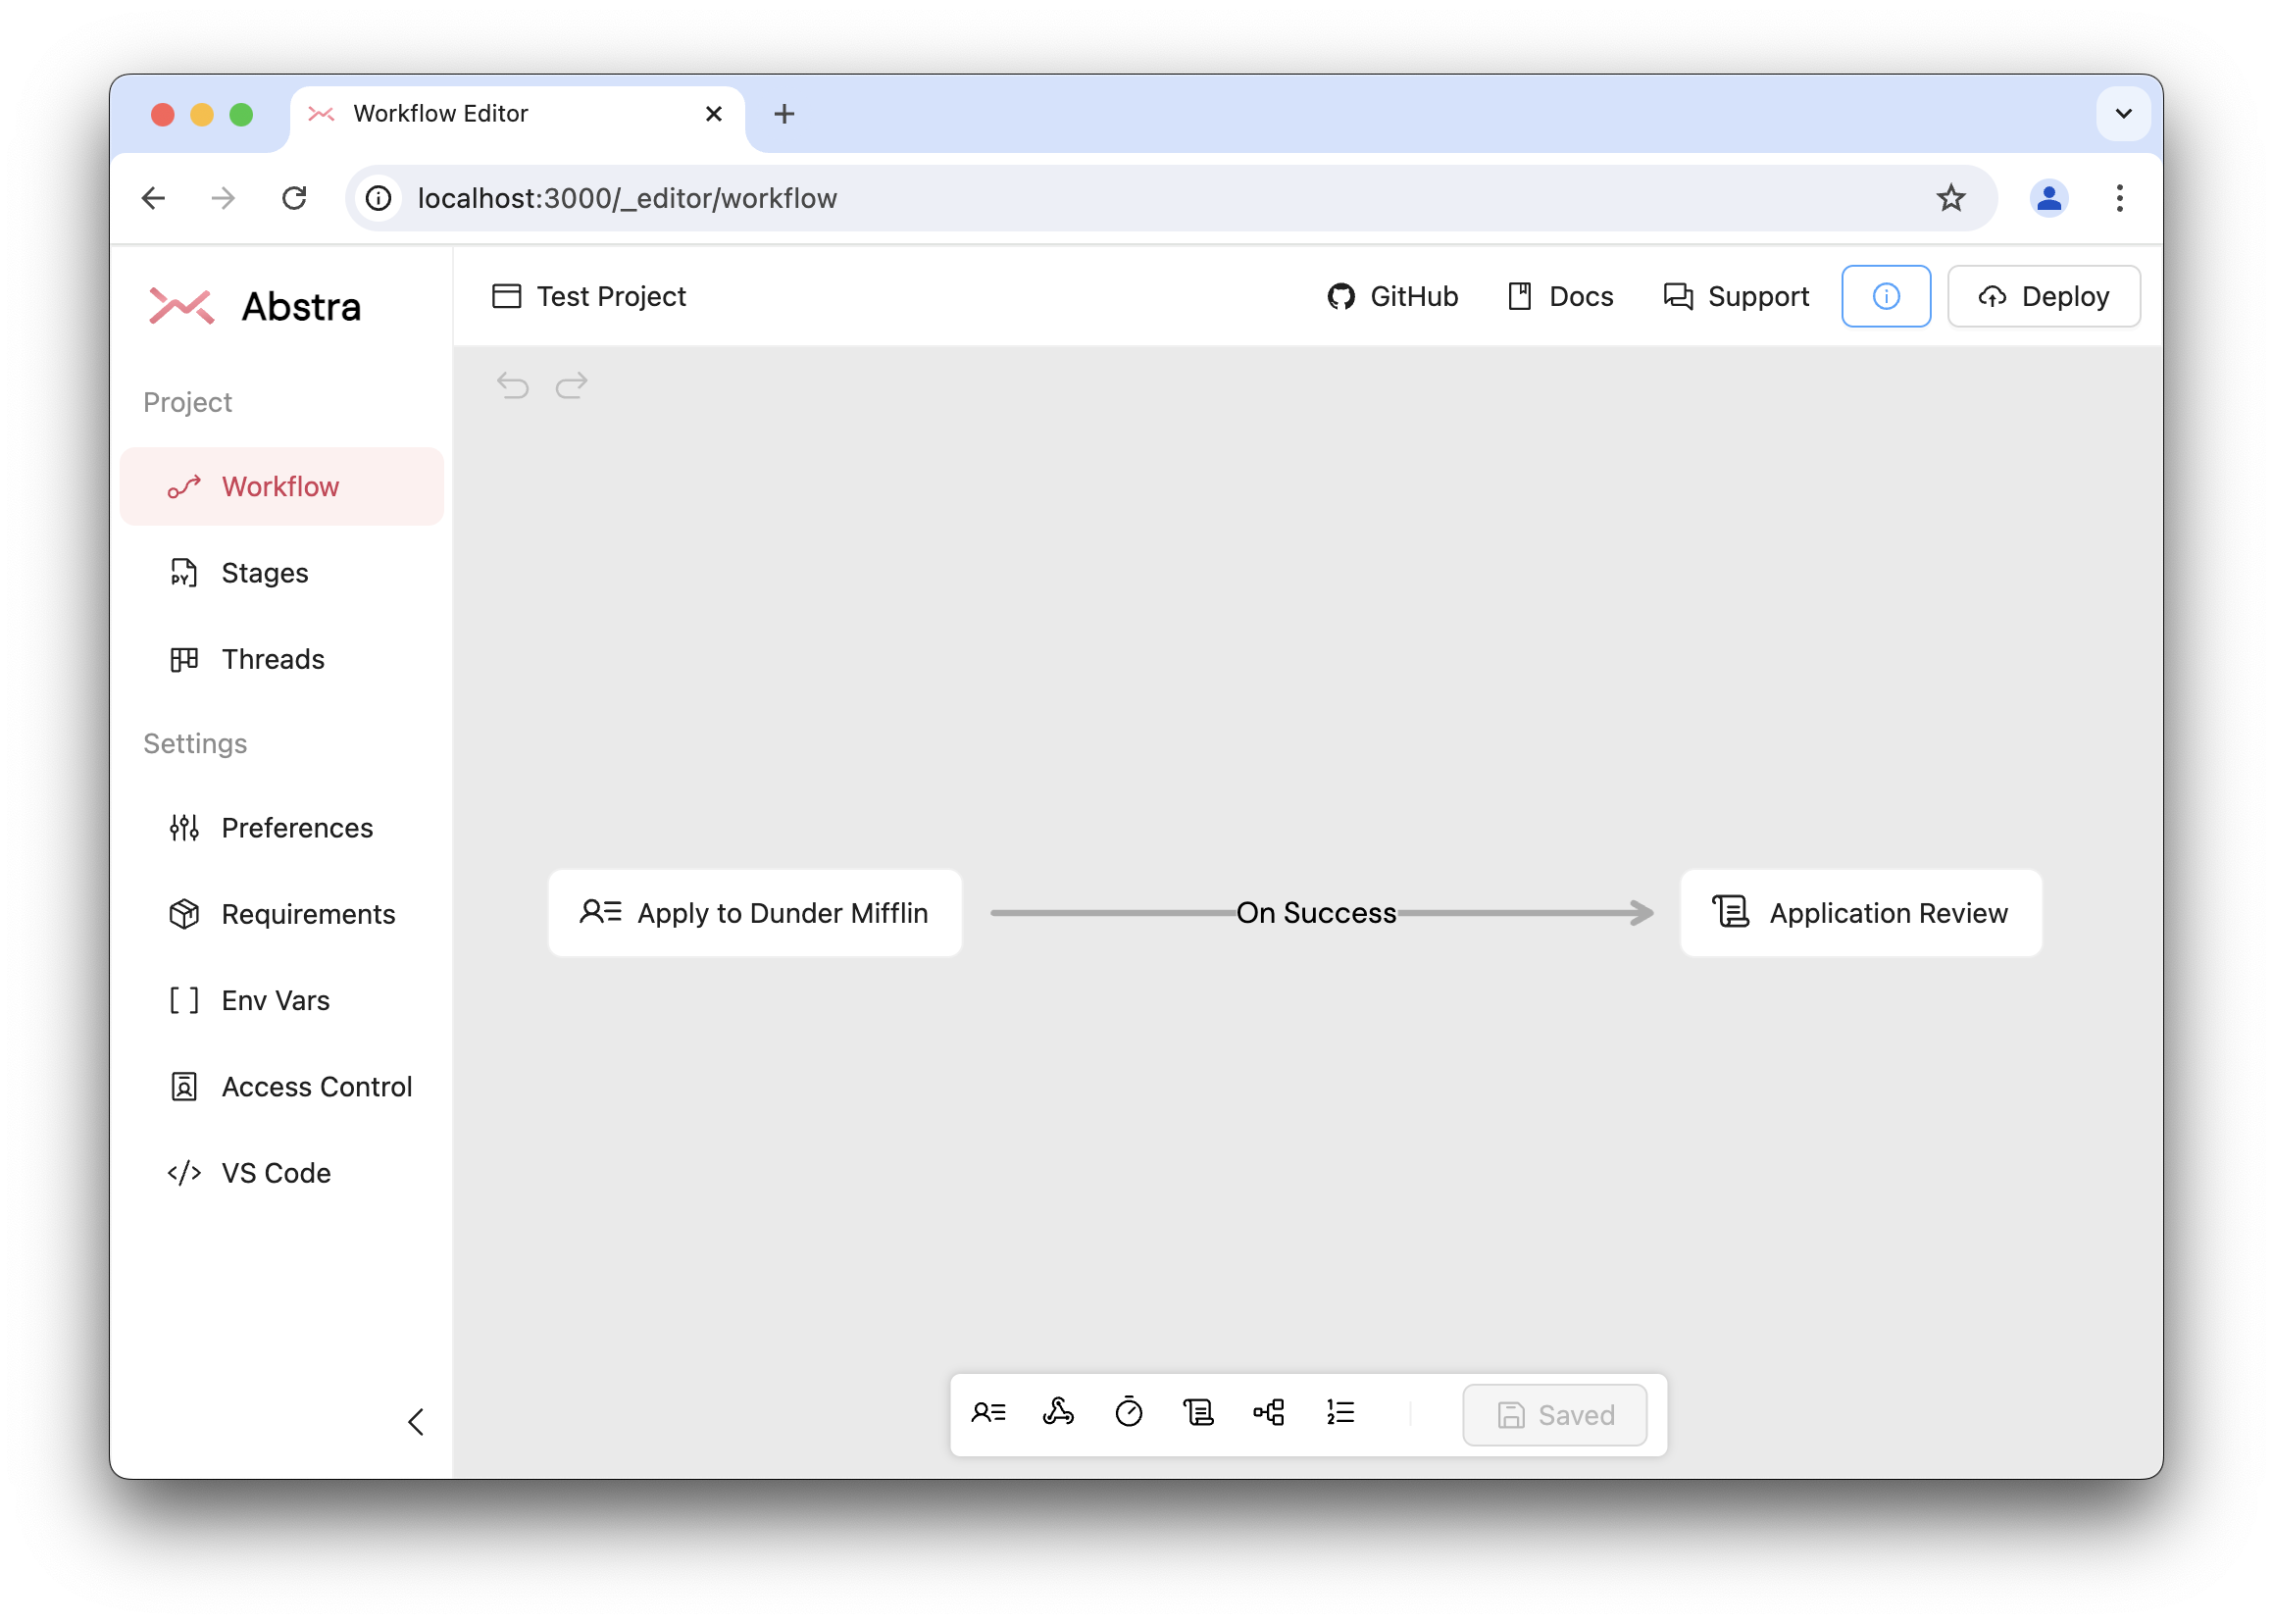Bookmark this page with the star
The height and width of the screenshot is (1624, 2273).
[x=1950, y=198]
